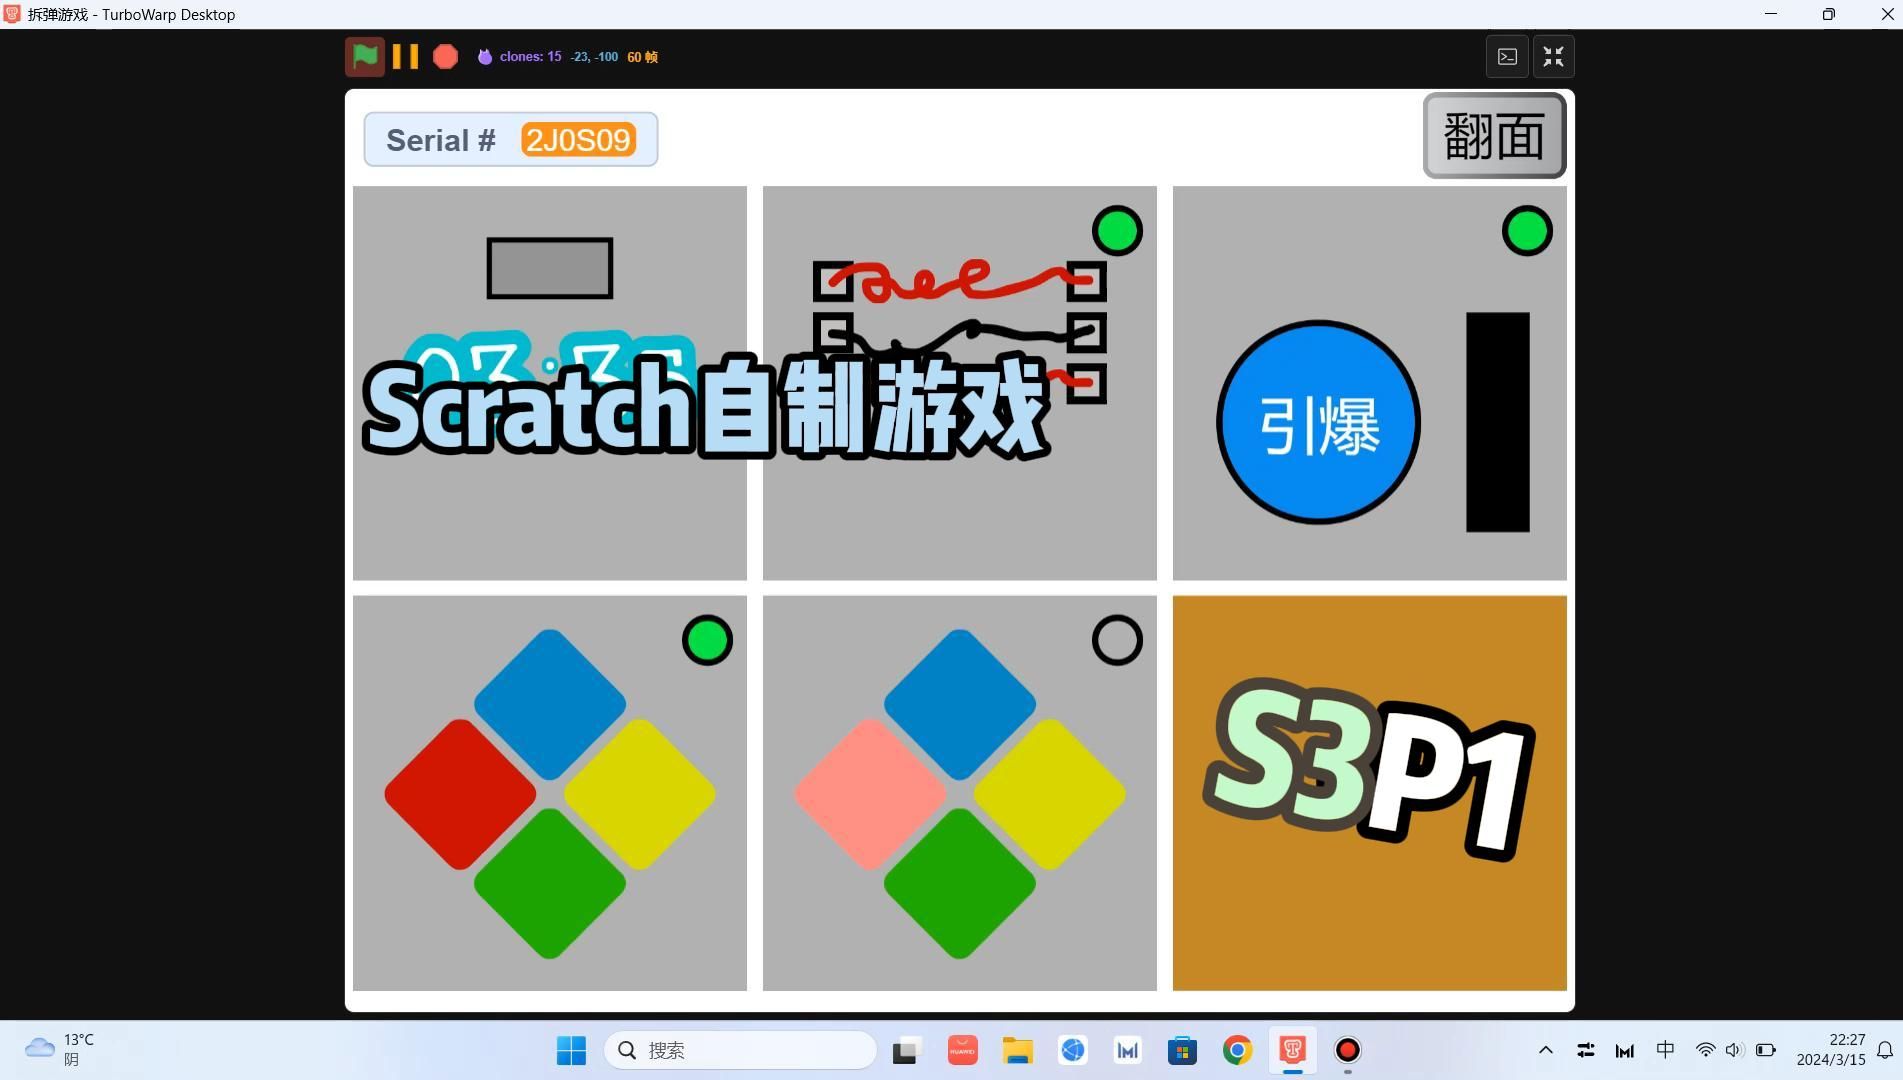The width and height of the screenshot is (1903, 1080).
Task: Open the blue M app on the taskbar
Action: click(x=1128, y=1050)
